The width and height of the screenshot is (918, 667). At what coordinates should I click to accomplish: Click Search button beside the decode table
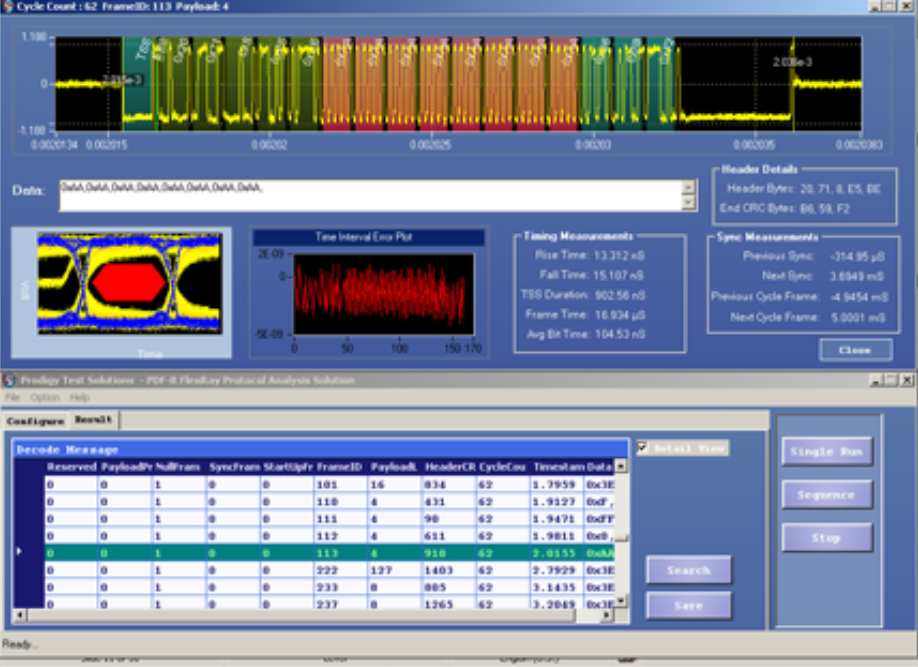point(688,570)
